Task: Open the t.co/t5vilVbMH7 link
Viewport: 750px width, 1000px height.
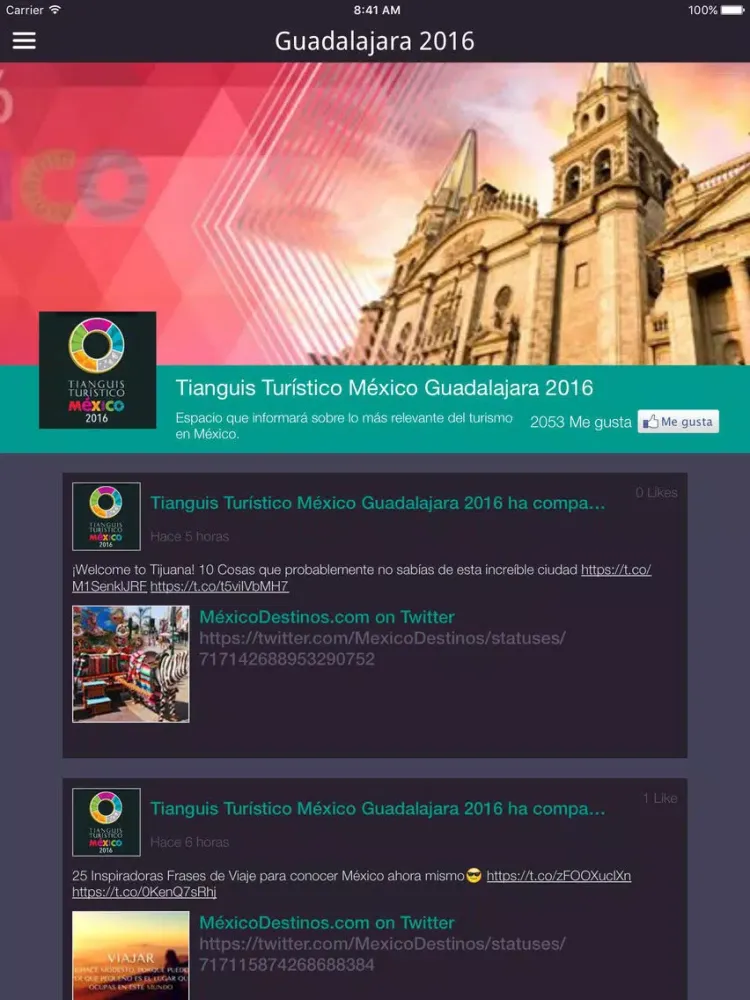Action: 219,586
